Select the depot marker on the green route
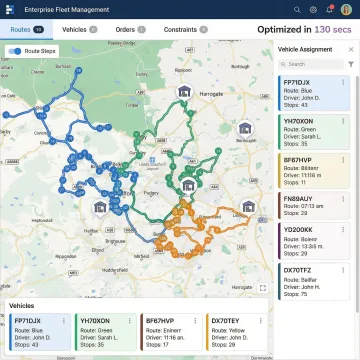This screenshot has width=360, height=360. (x=188, y=186)
